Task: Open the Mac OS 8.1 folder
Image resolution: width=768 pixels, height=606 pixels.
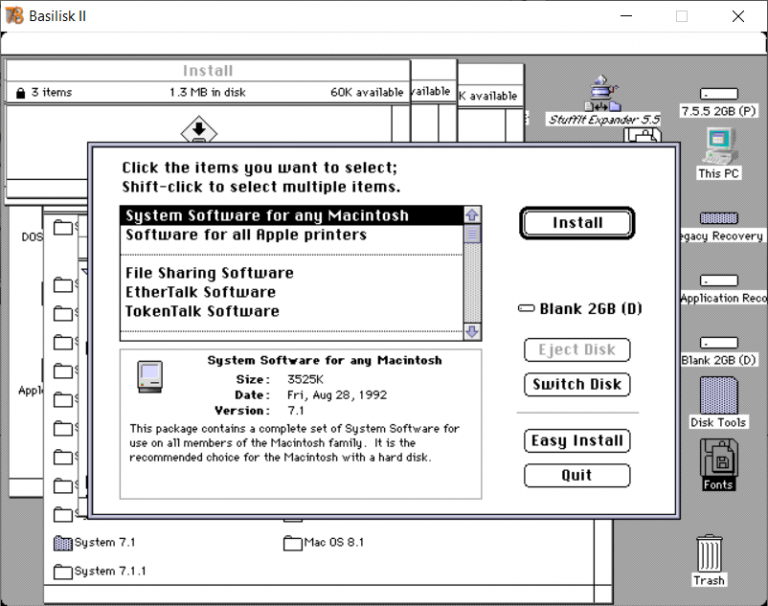Action: click(292, 543)
